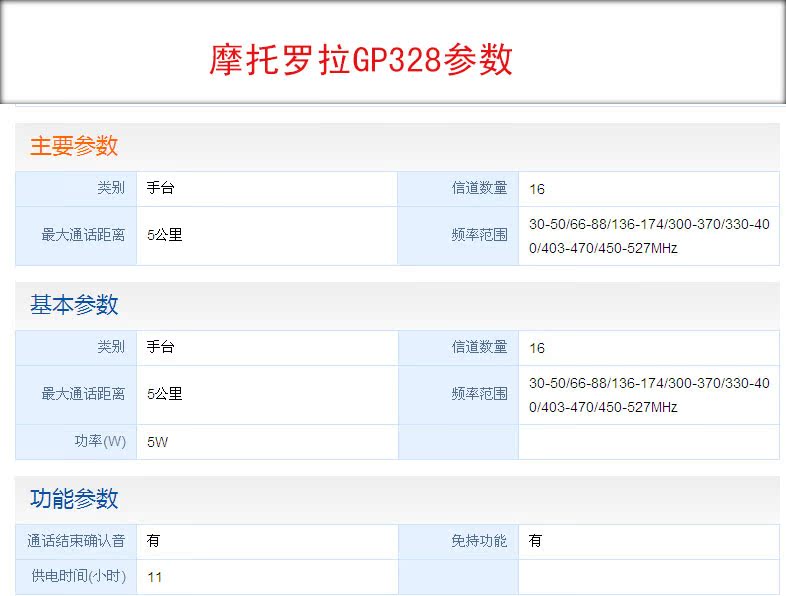Click the 有 value beside 免持功能
The width and height of the screenshot is (786, 596).
535,541
